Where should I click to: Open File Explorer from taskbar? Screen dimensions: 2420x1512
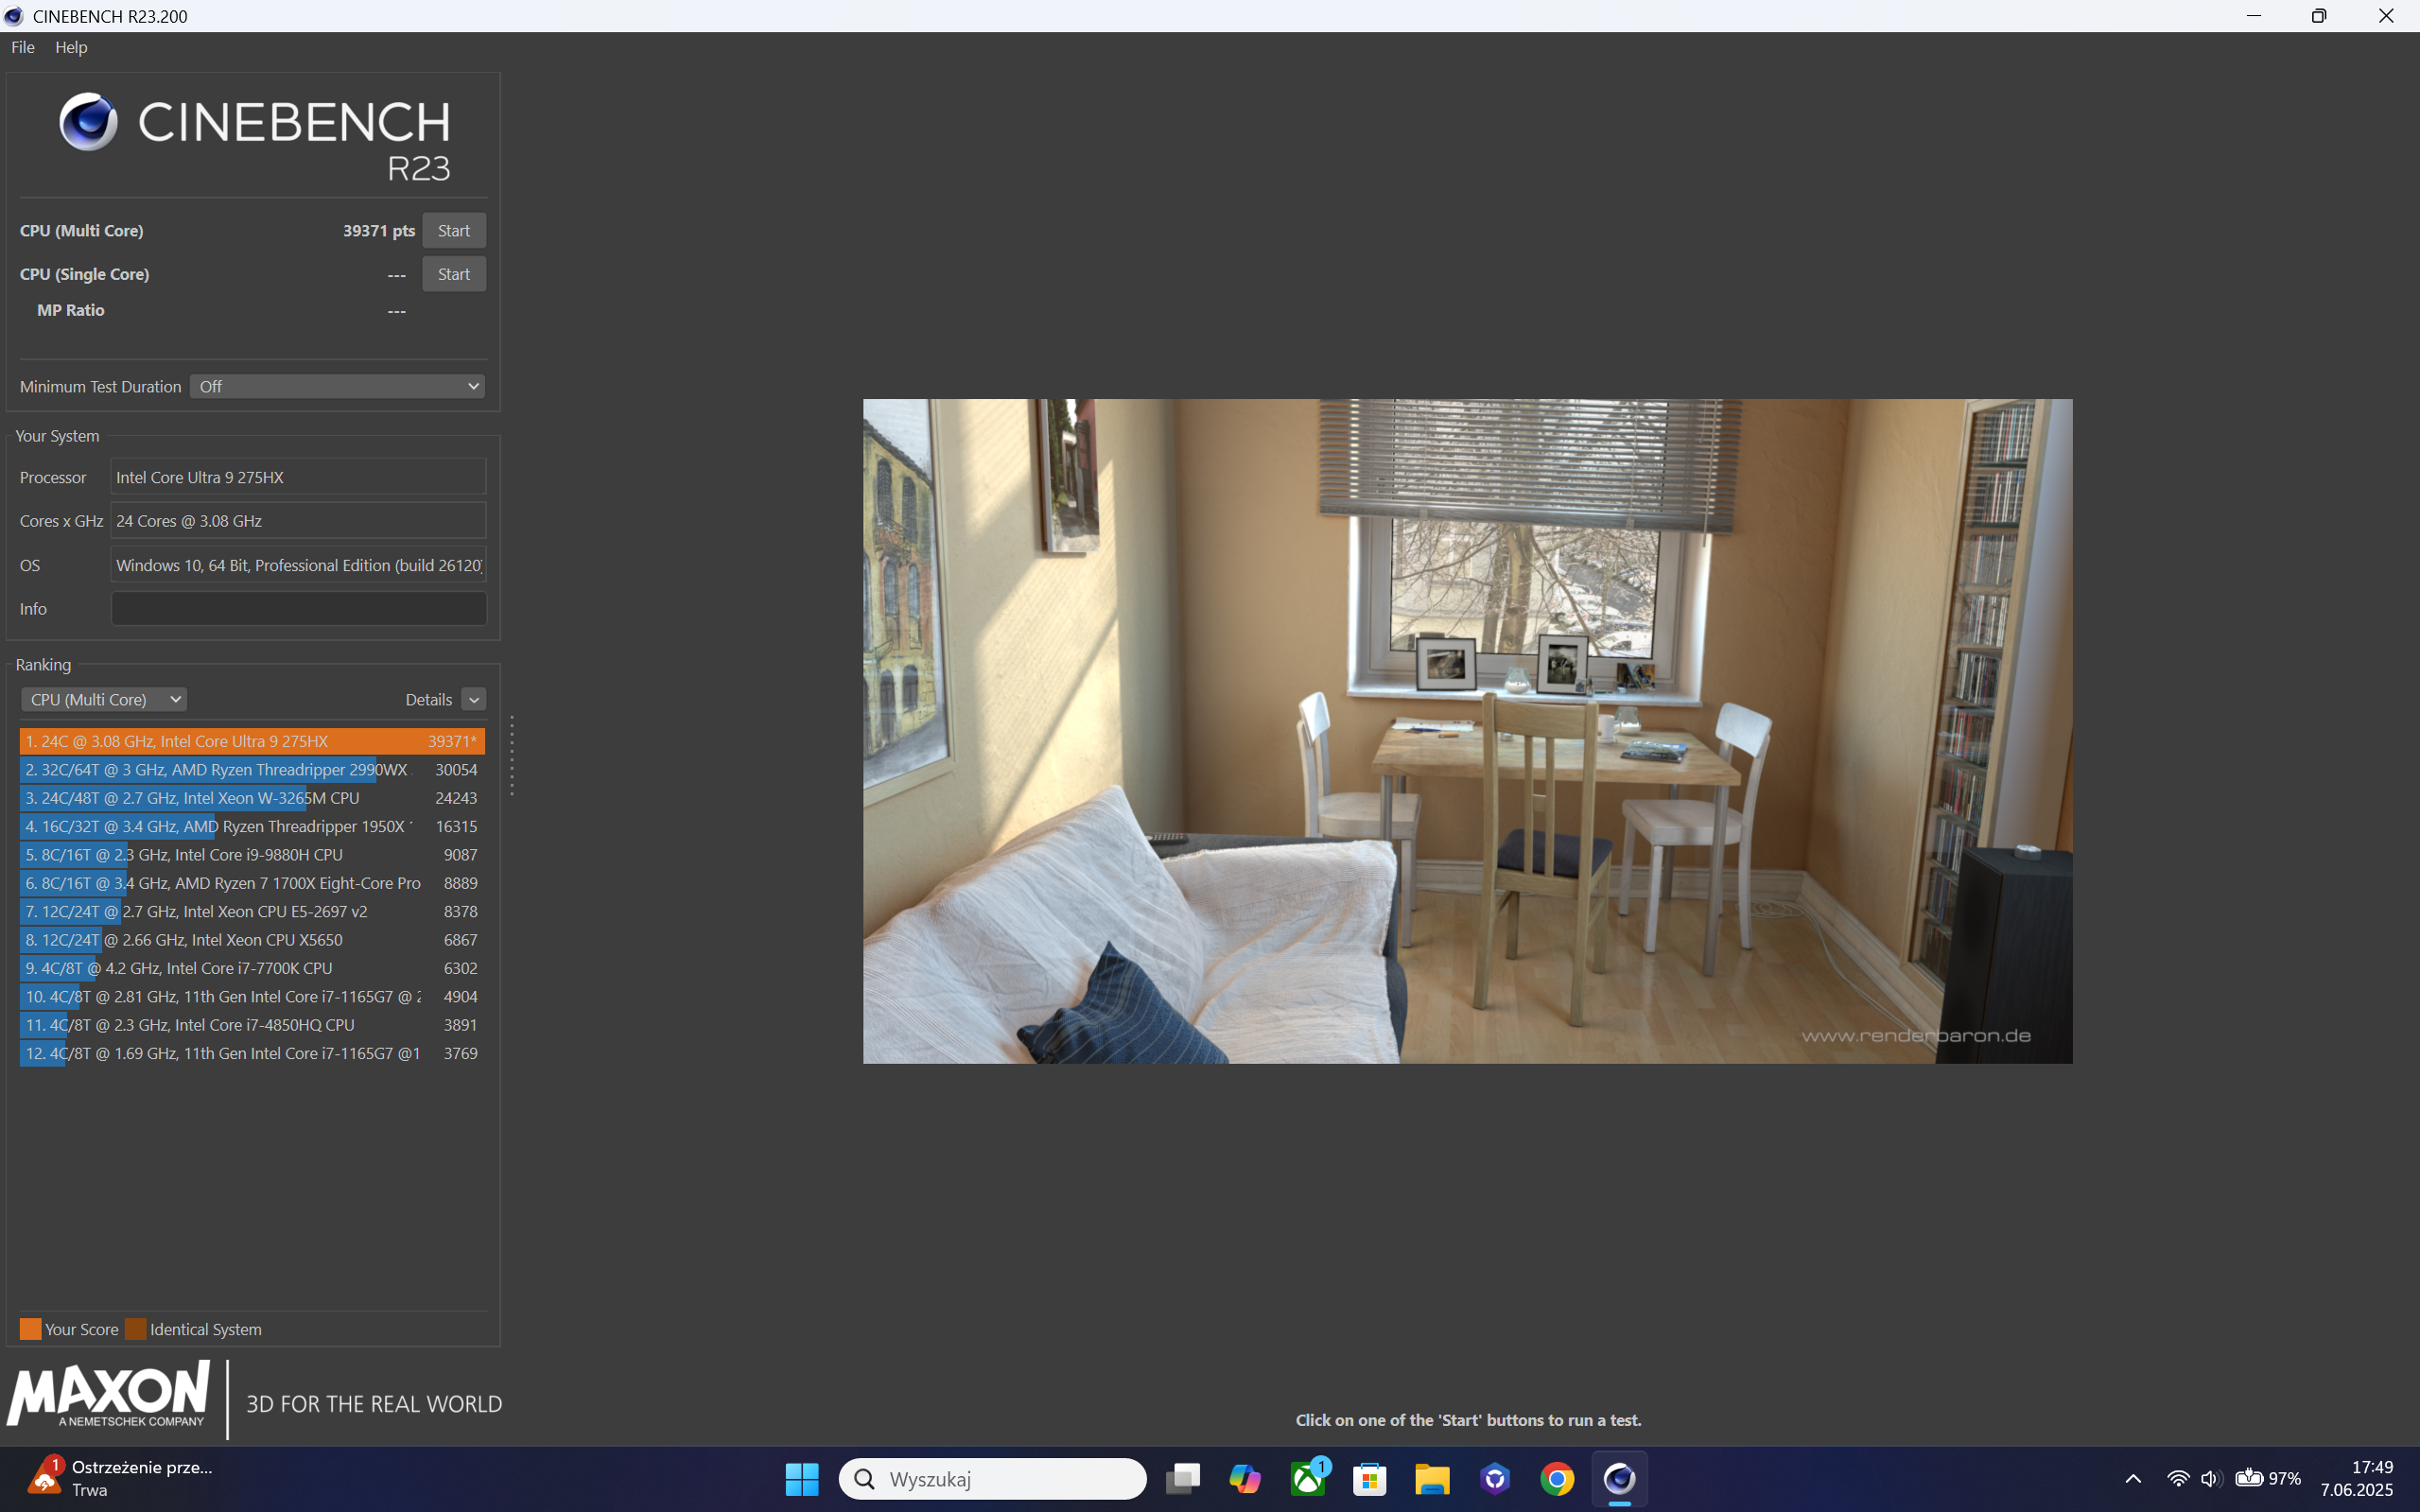click(x=1432, y=1478)
